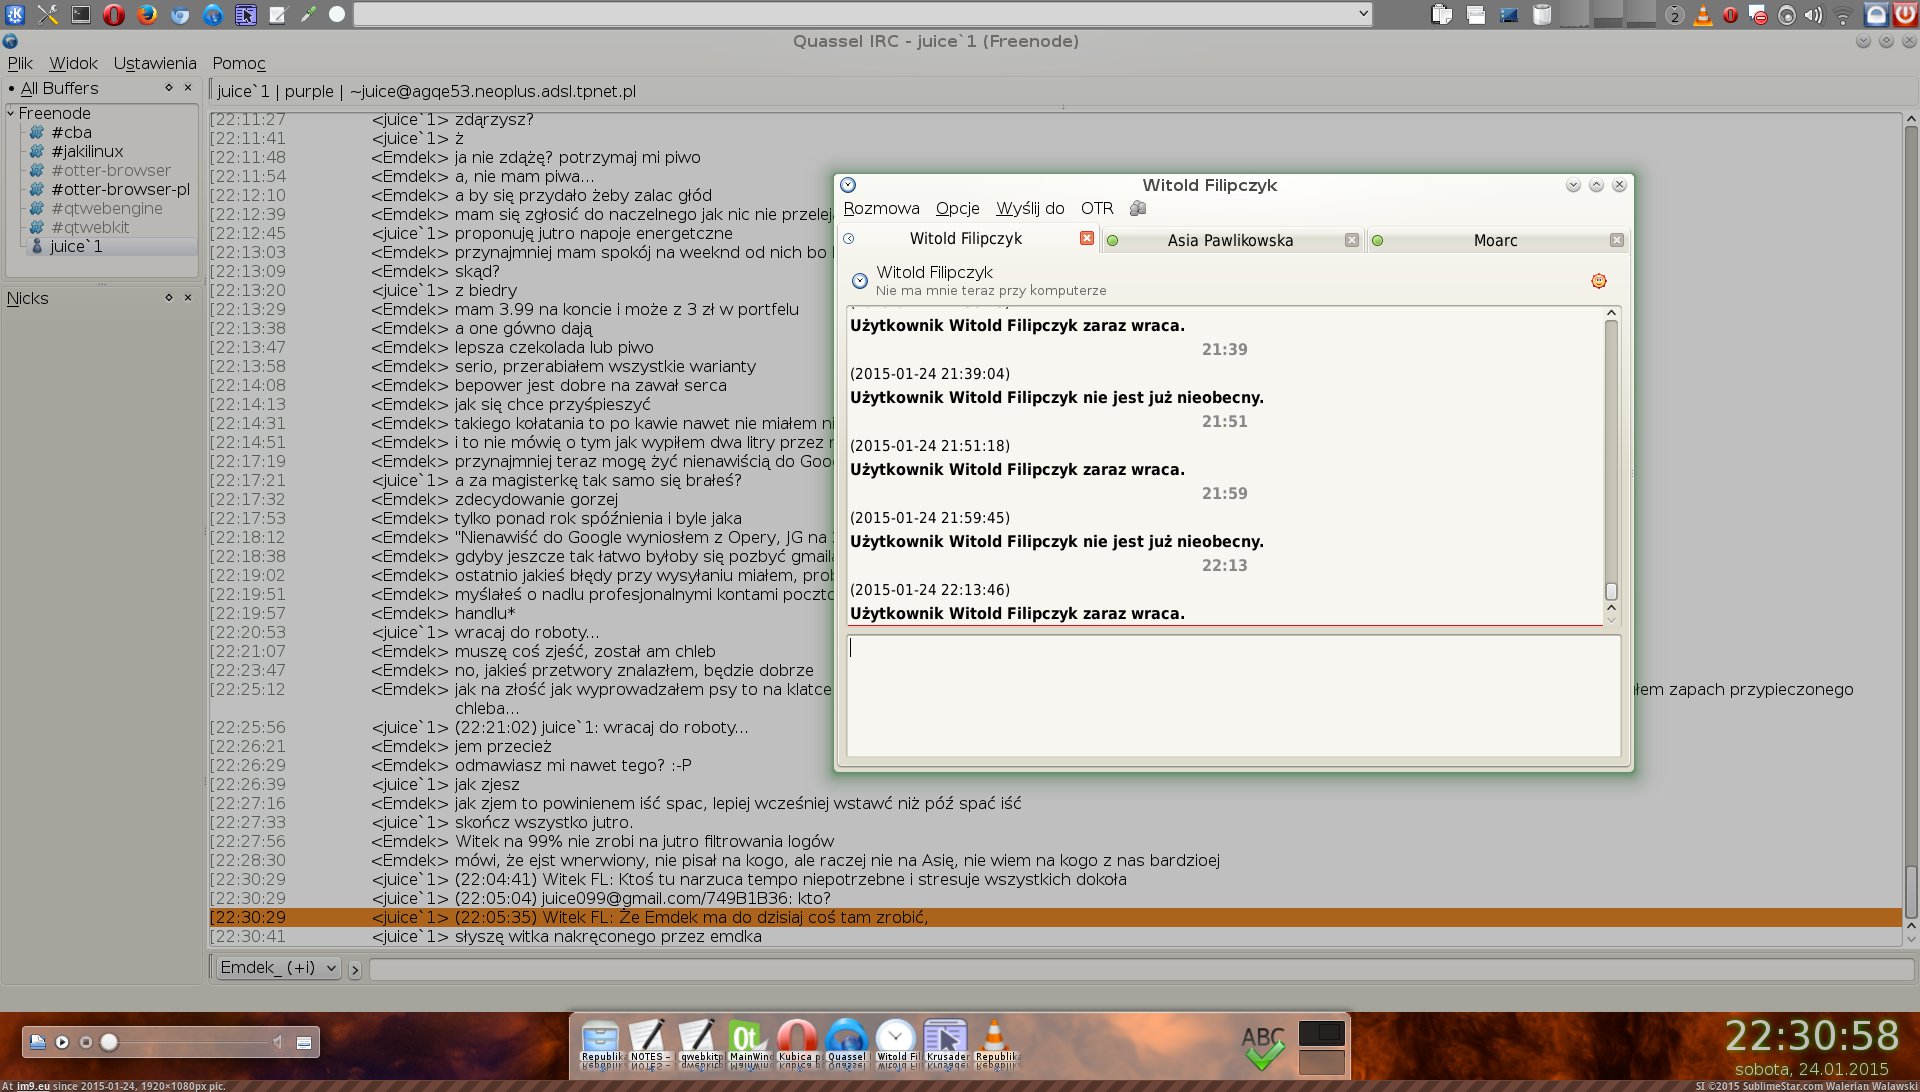Click the icon next to the OTR menu

pyautogui.click(x=1138, y=208)
